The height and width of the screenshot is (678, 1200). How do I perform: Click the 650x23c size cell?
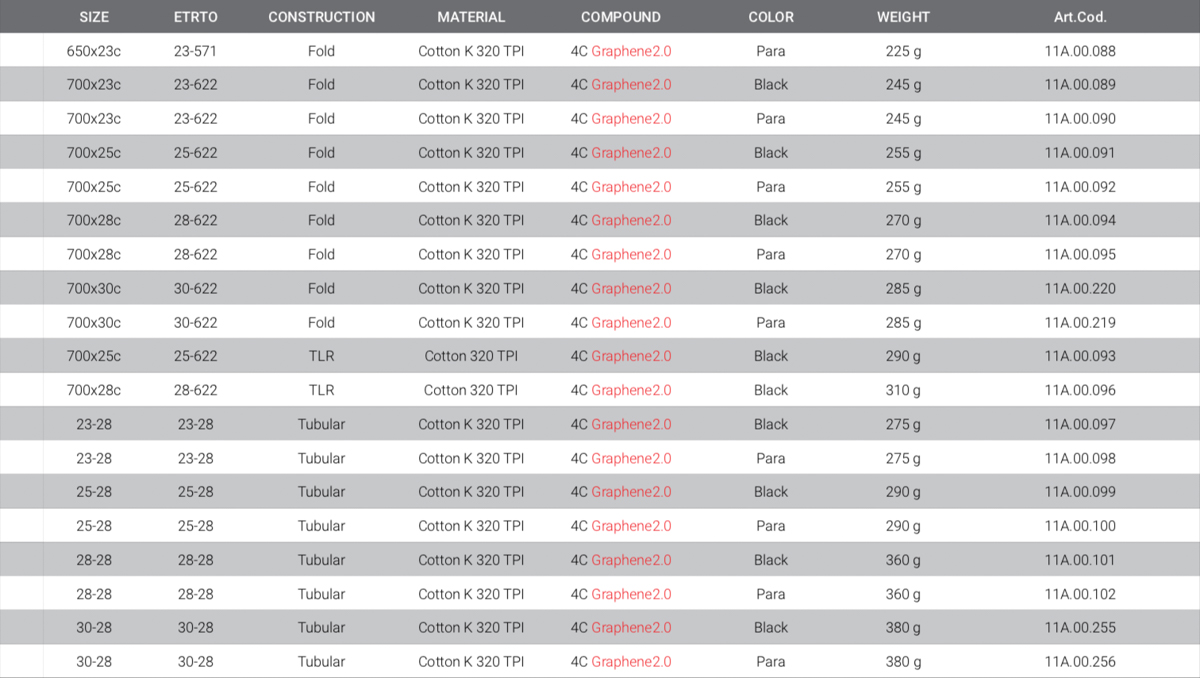[94, 51]
